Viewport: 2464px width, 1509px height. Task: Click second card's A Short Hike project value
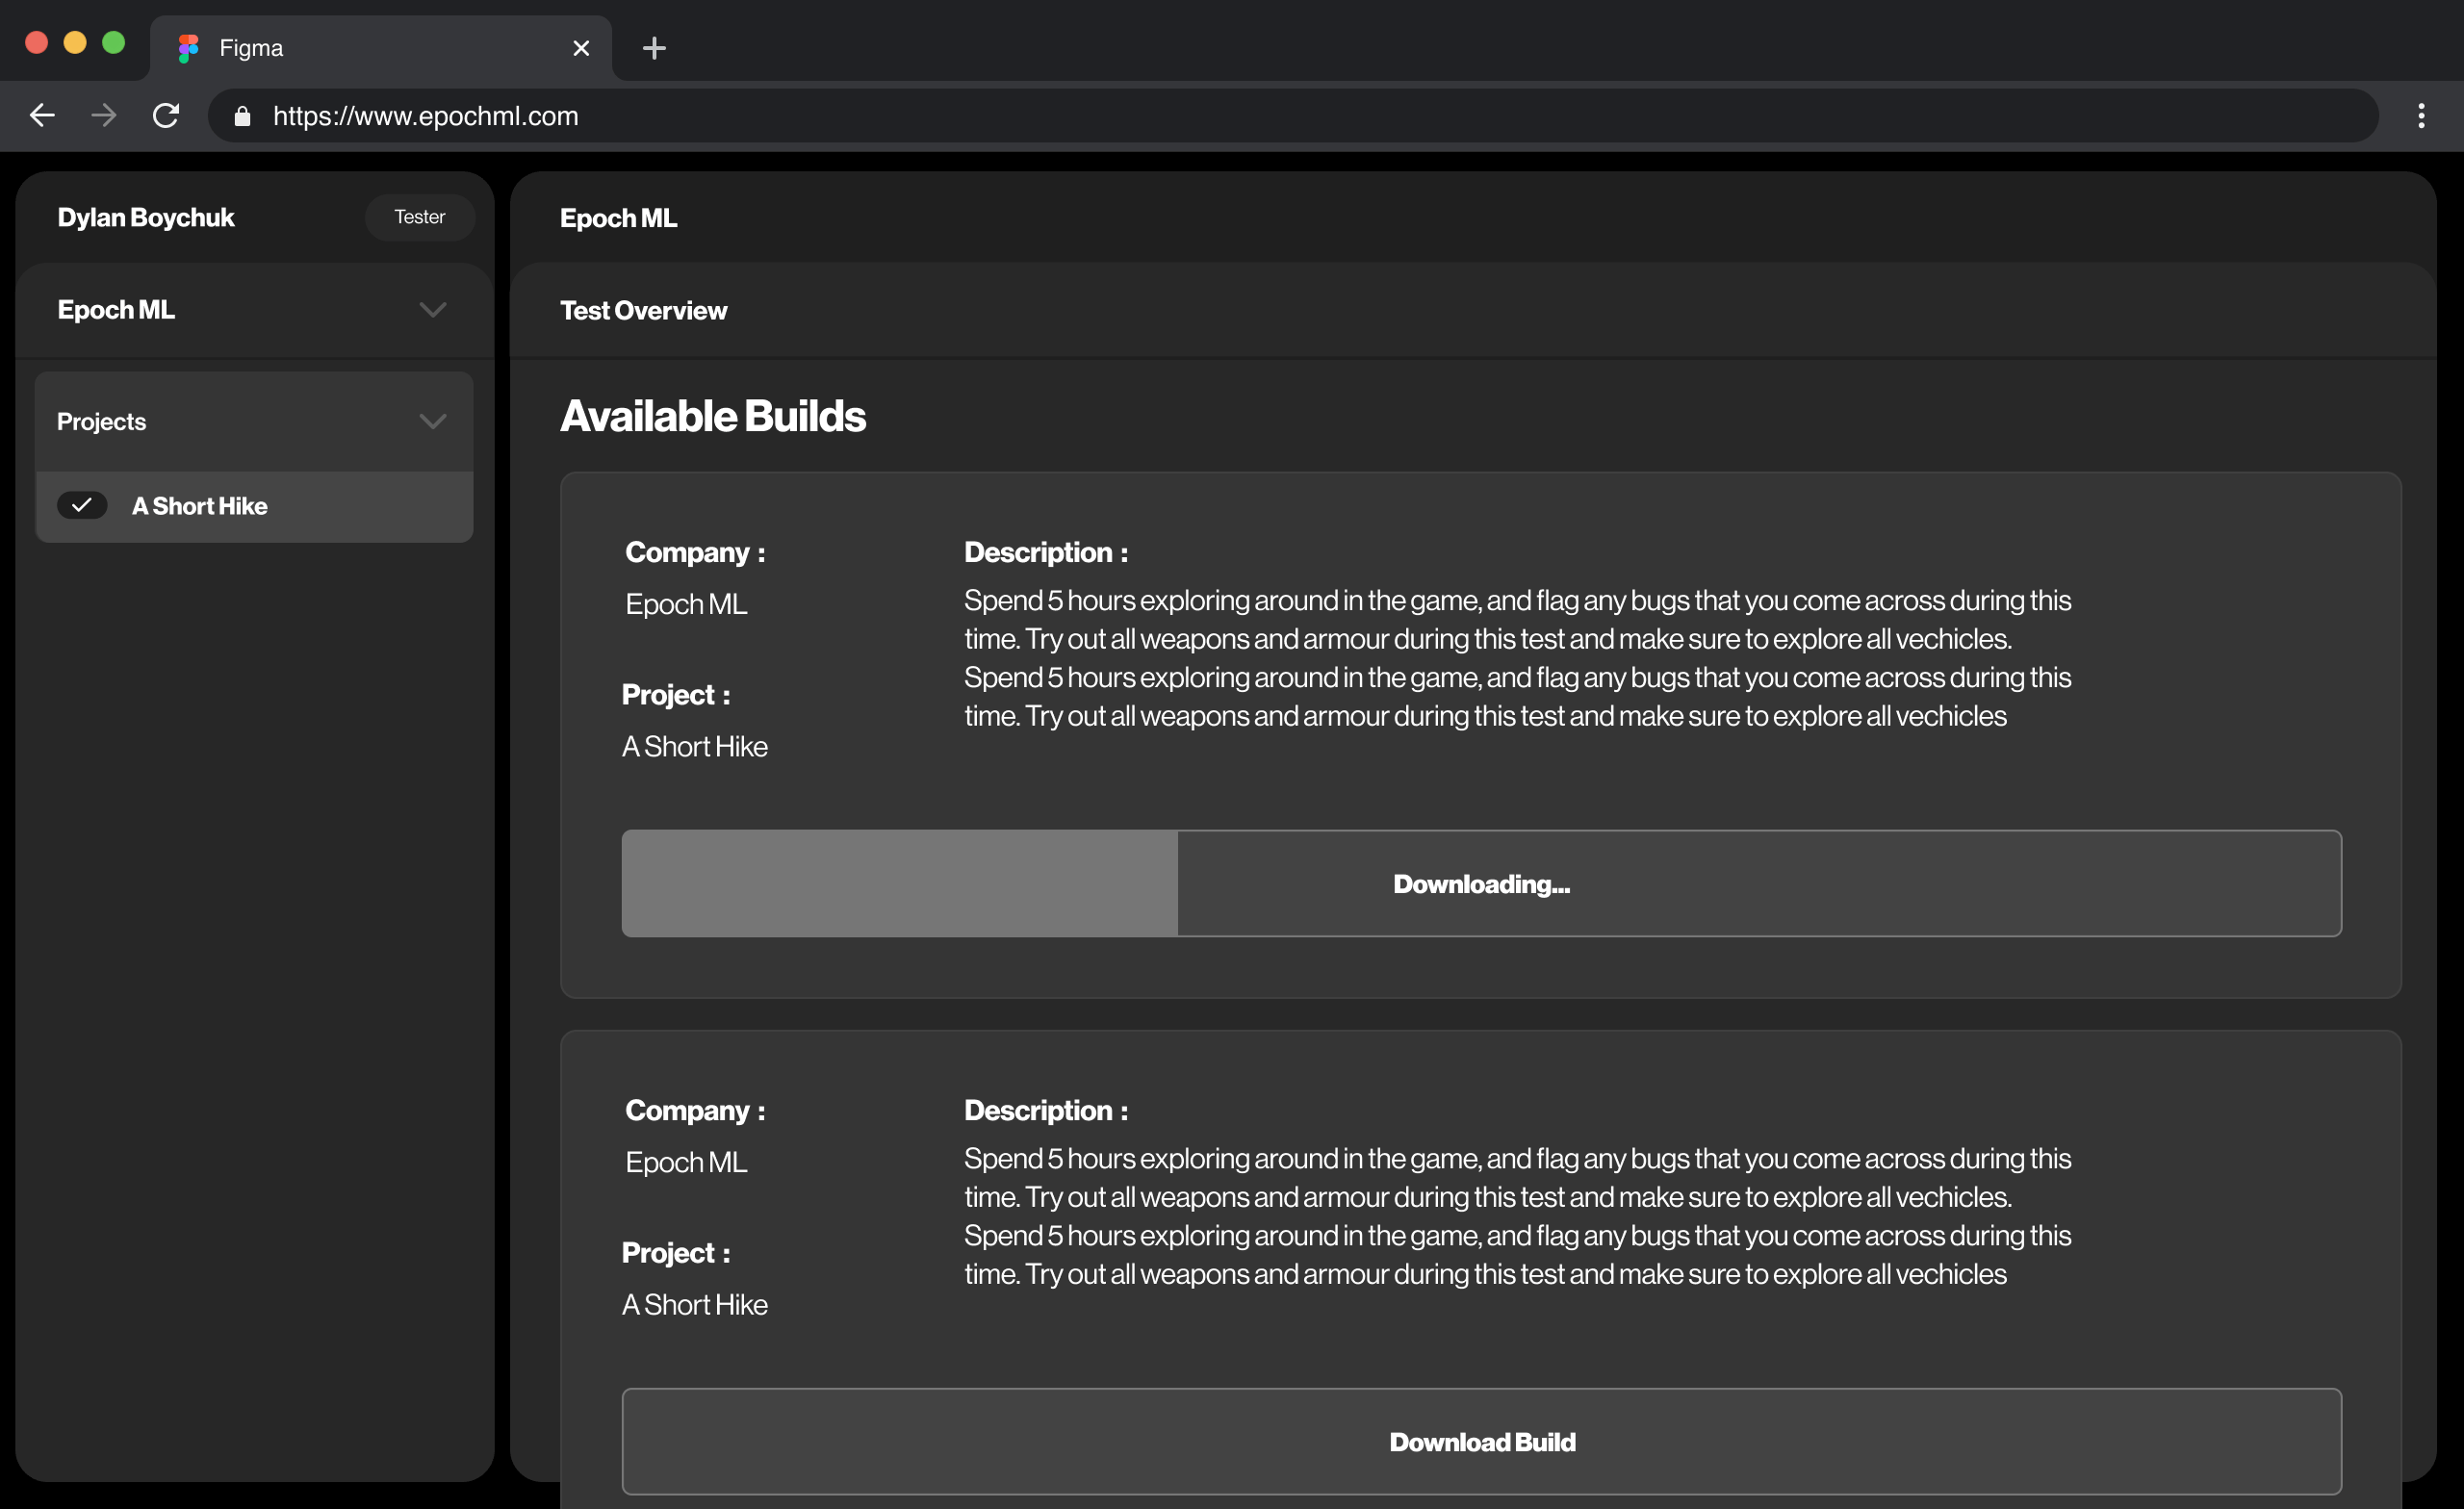tap(695, 1305)
